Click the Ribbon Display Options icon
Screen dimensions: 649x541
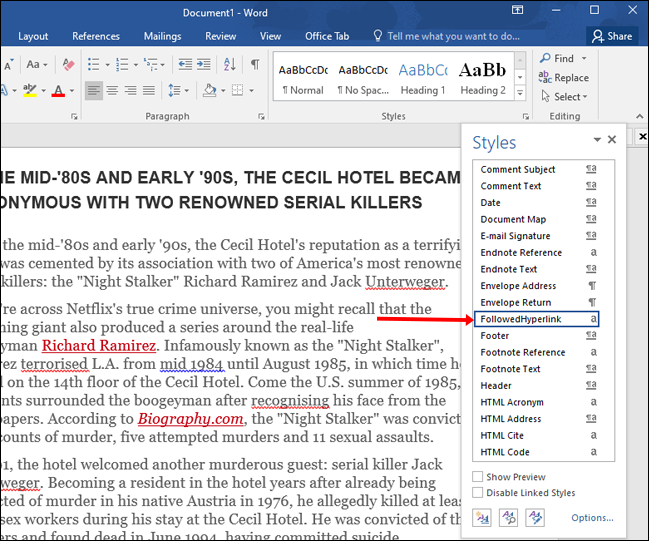pos(517,10)
